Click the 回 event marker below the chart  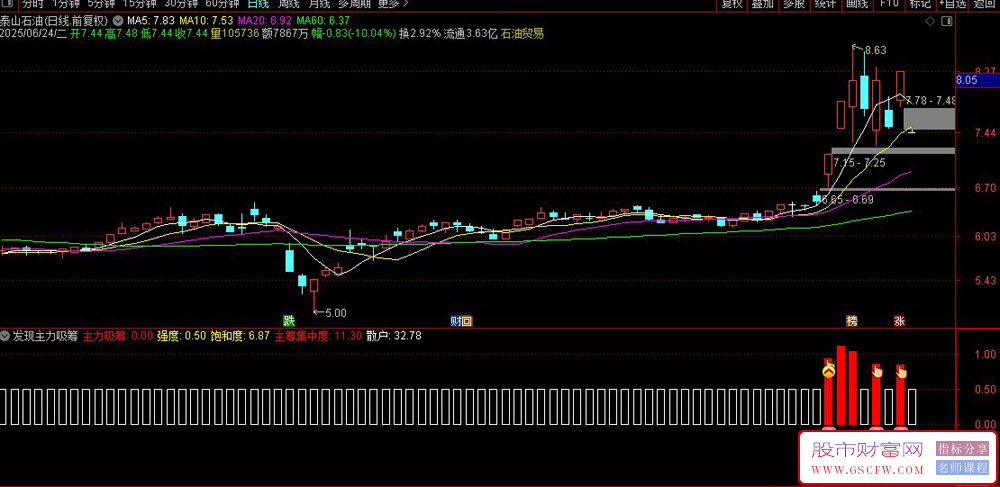coord(467,321)
